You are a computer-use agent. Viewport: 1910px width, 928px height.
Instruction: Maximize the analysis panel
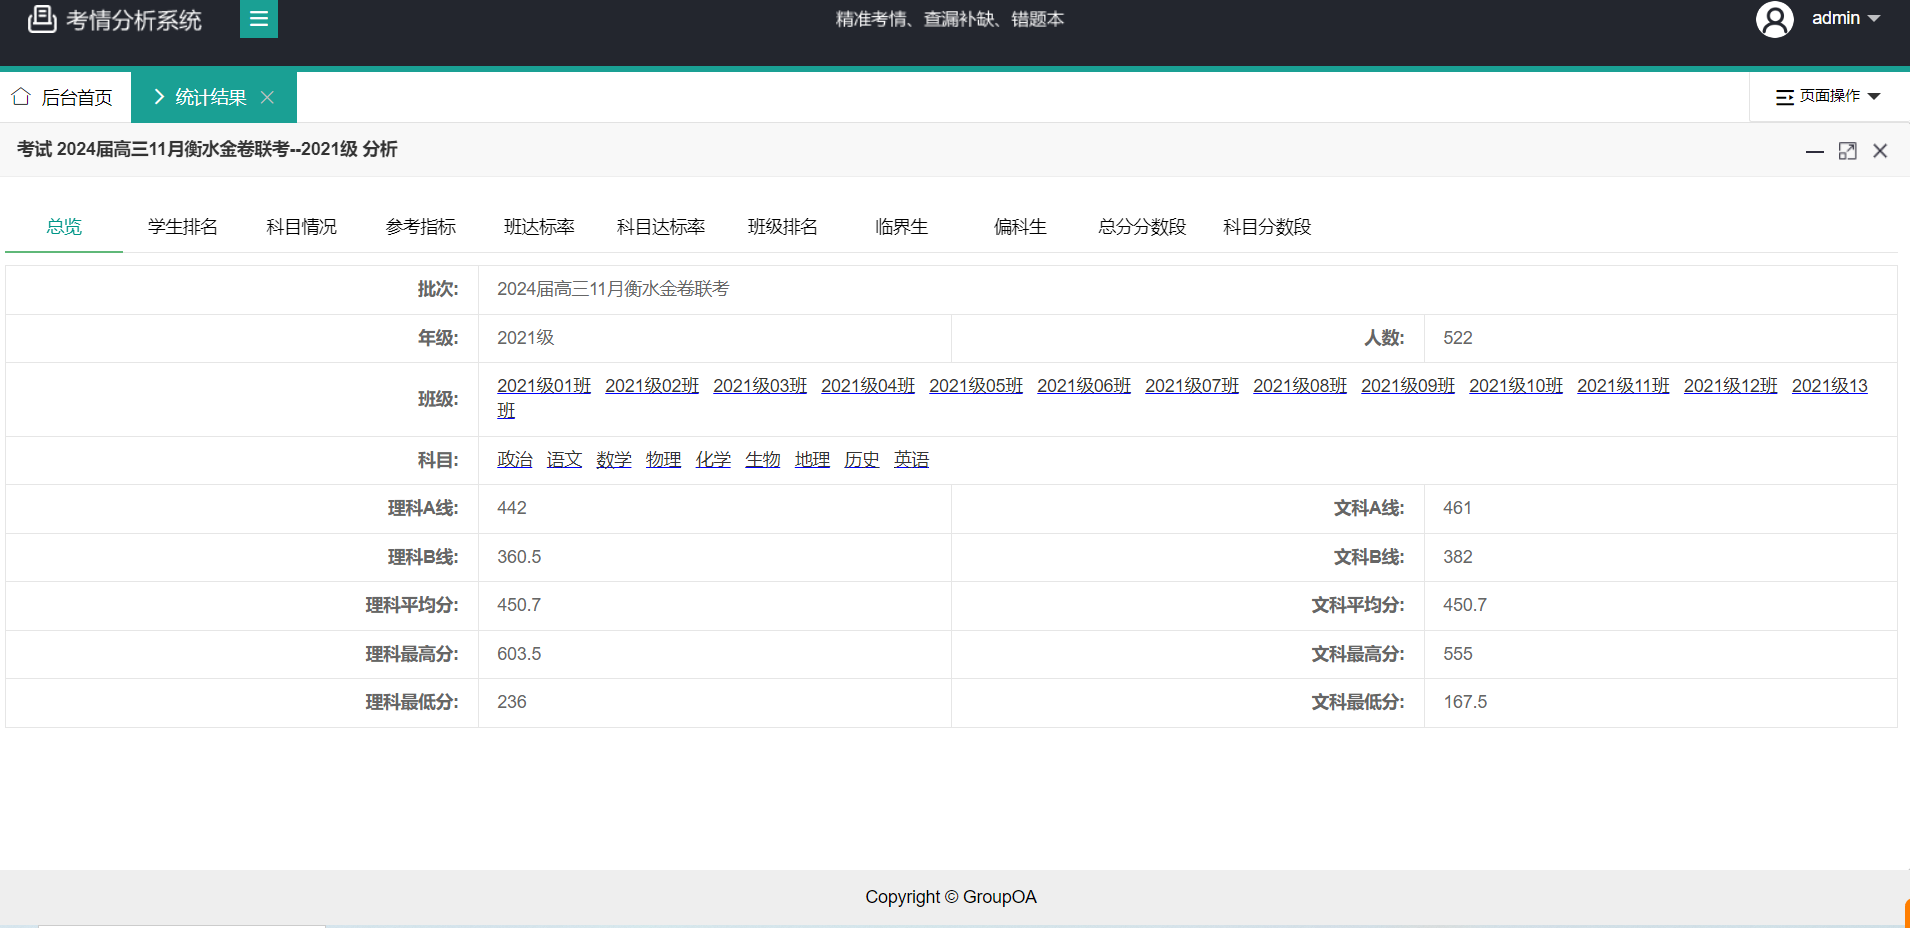1848,151
